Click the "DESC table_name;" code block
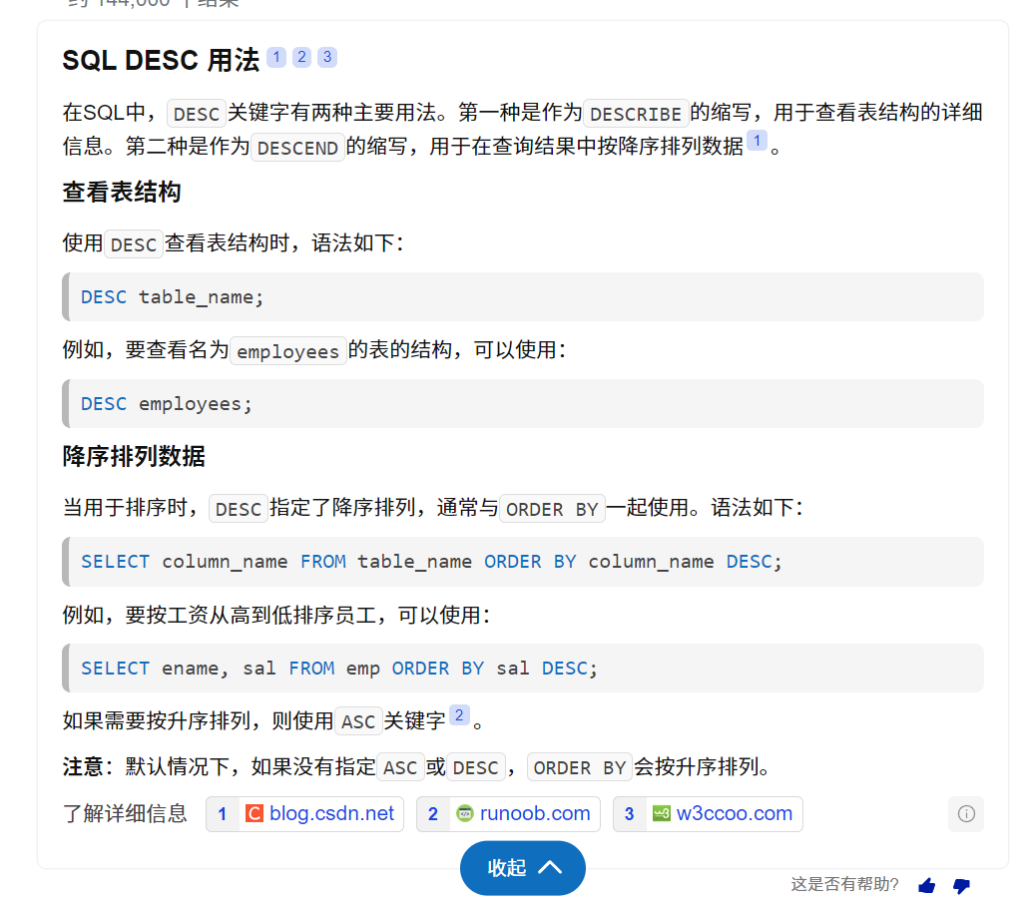Viewport: 1024px width, 907px height. pos(522,297)
